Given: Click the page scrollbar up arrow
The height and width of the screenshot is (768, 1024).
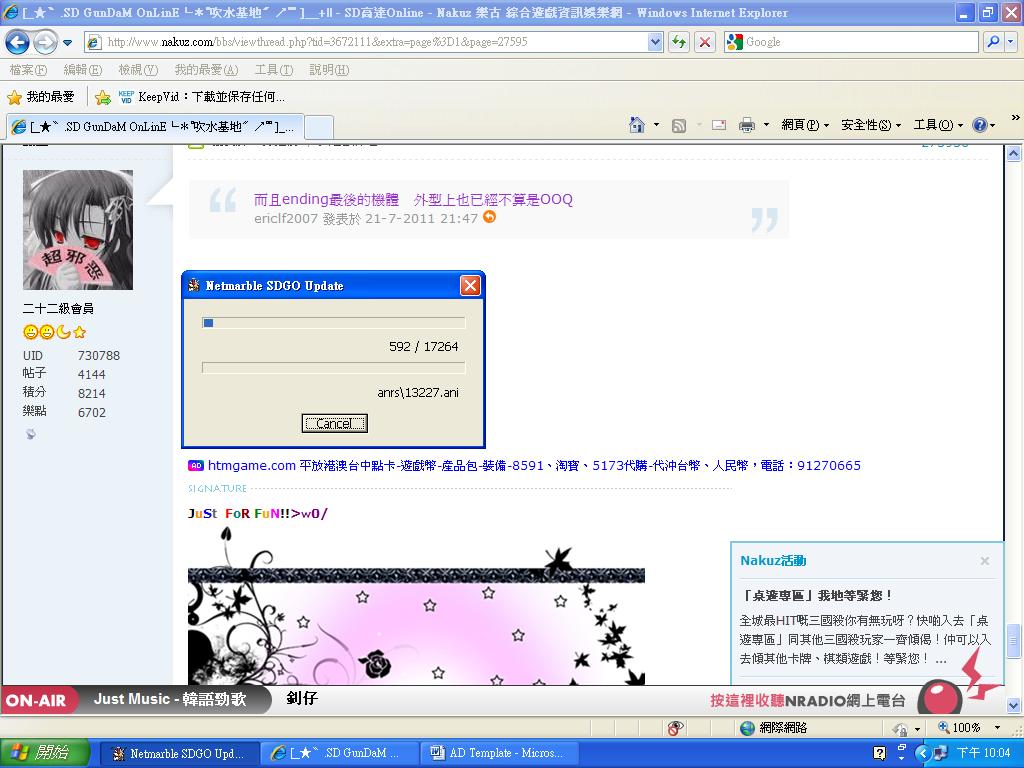Looking at the screenshot, I should (x=1014, y=154).
